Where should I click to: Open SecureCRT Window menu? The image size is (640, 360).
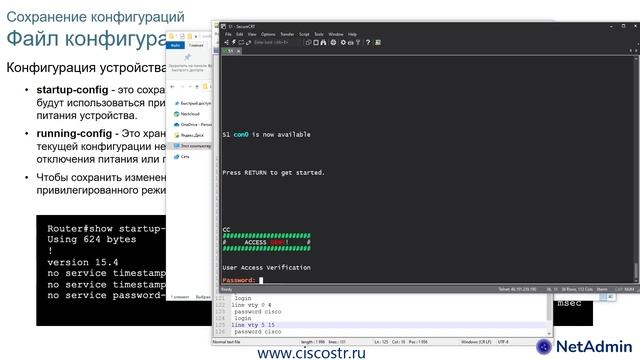[x=336, y=34]
